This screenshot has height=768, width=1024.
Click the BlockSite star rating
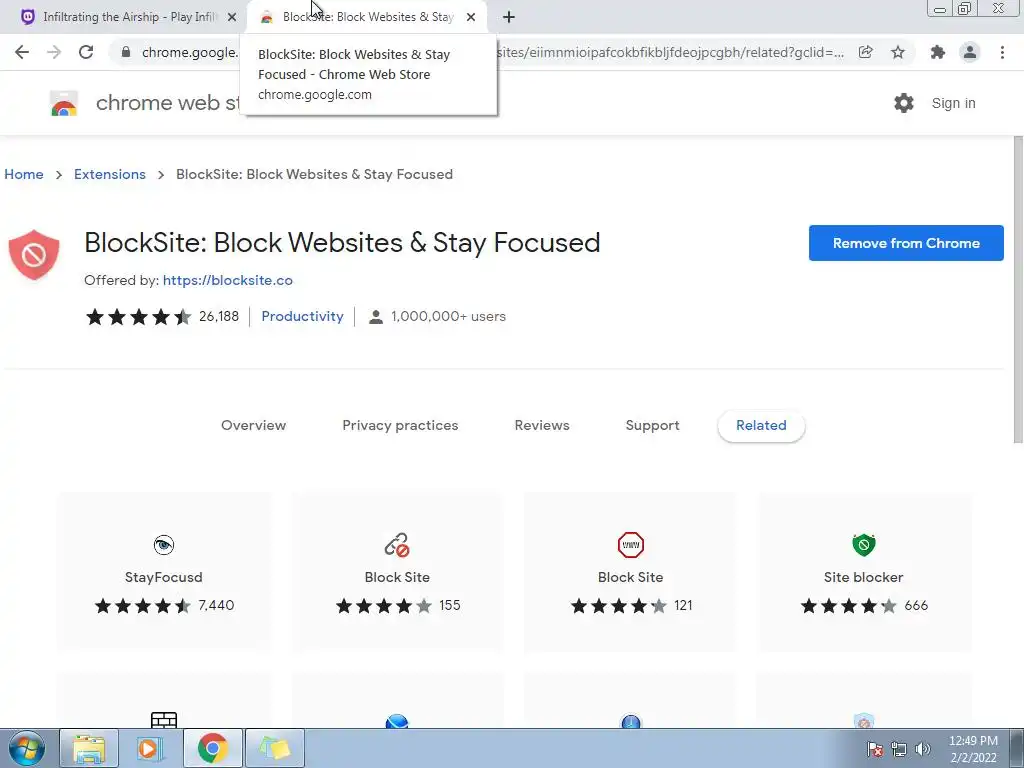pyautogui.click(x=138, y=317)
